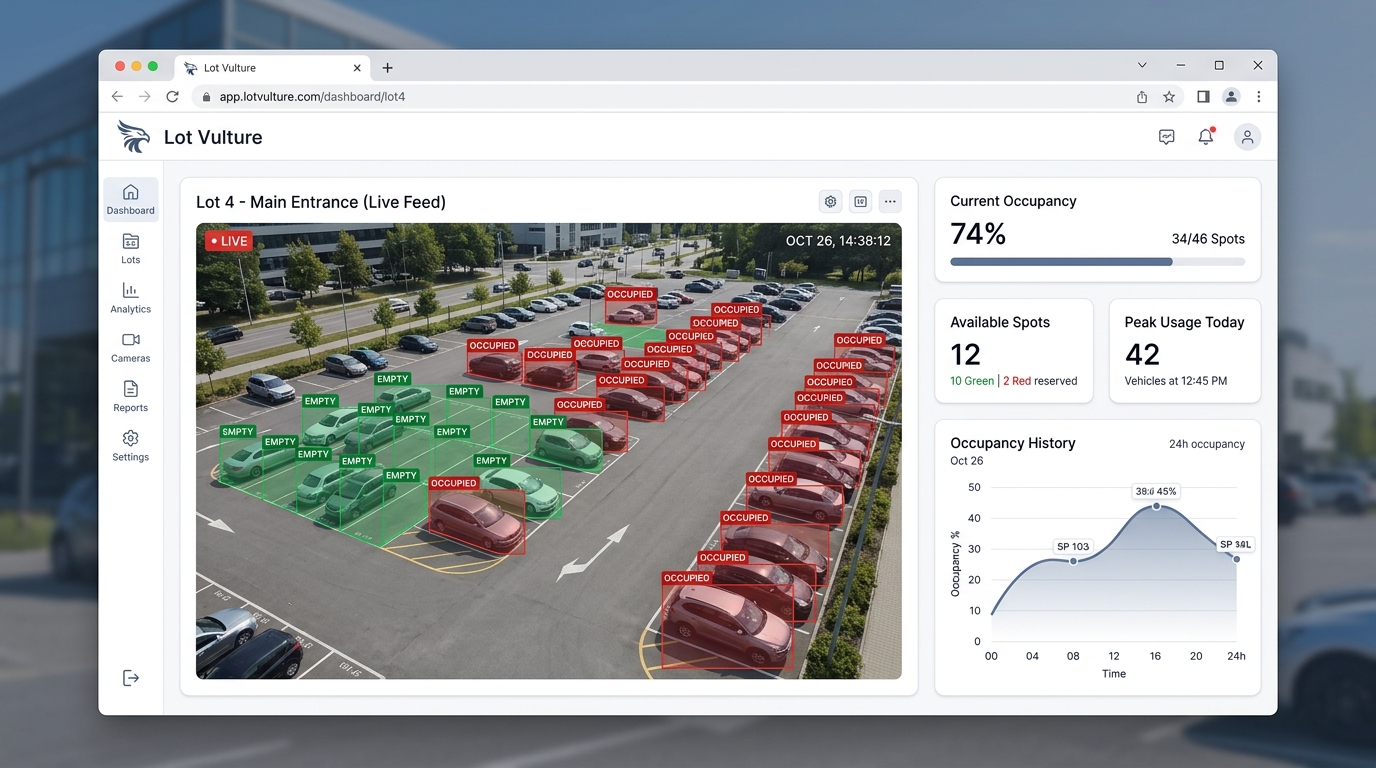Click the 45% peak chart marker
This screenshot has height=768, width=1376.
pos(1156,506)
